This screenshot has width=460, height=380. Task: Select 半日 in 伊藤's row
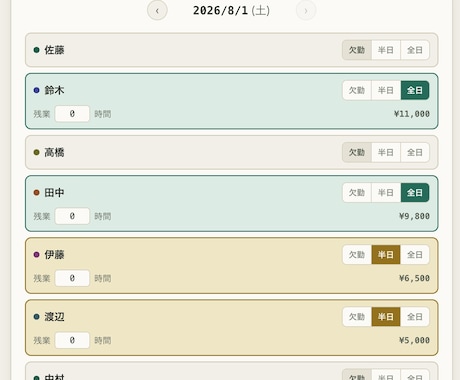(x=386, y=255)
